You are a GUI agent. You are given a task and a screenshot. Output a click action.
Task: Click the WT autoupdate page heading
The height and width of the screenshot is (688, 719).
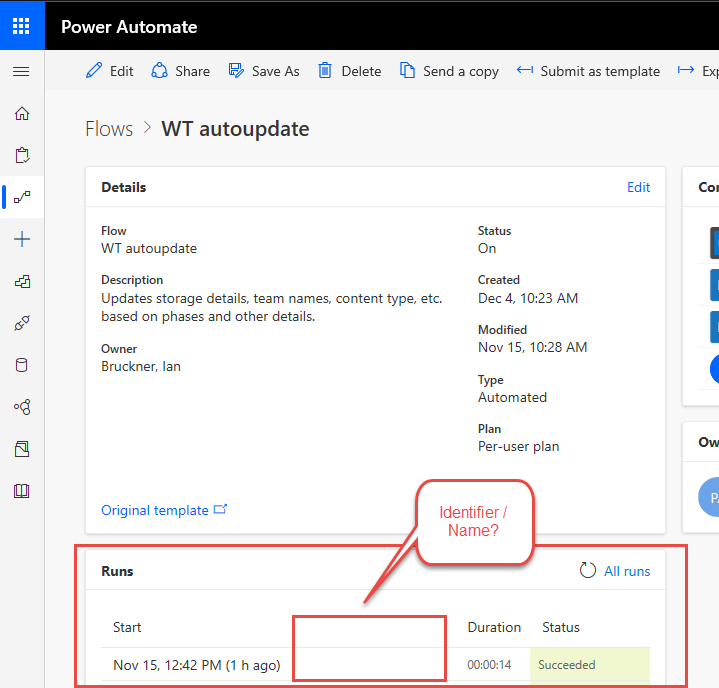[235, 129]
